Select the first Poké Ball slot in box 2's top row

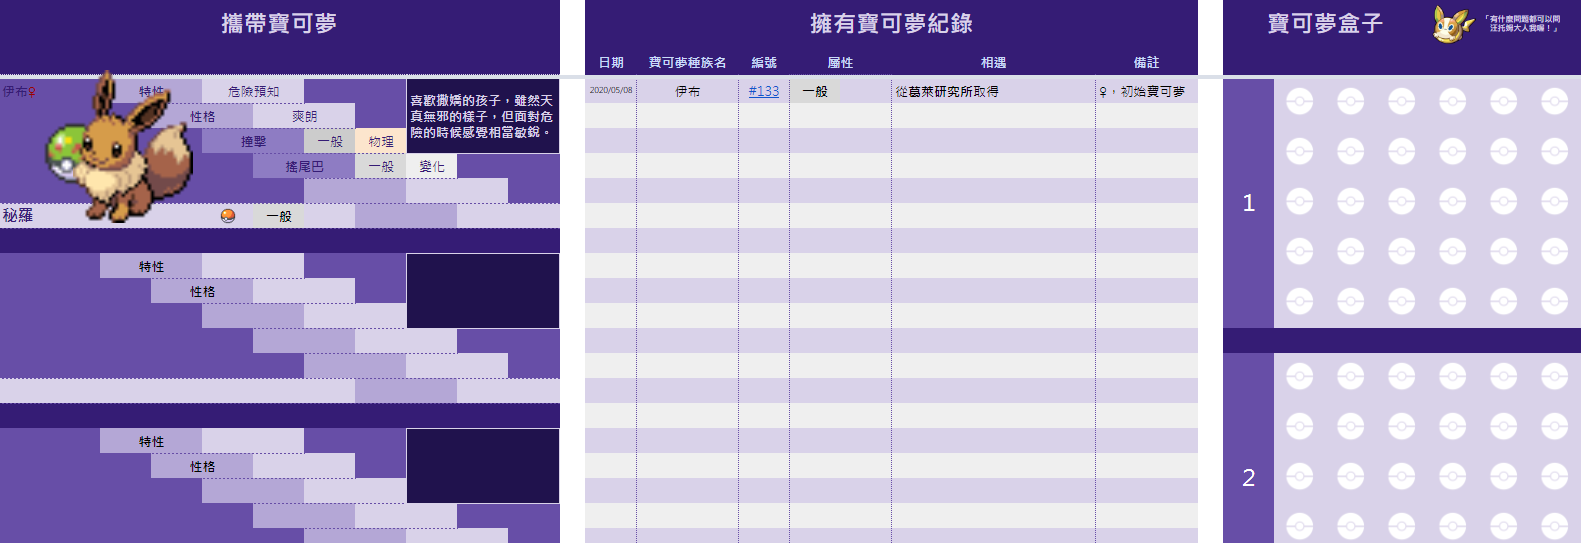click(1299, 376)
